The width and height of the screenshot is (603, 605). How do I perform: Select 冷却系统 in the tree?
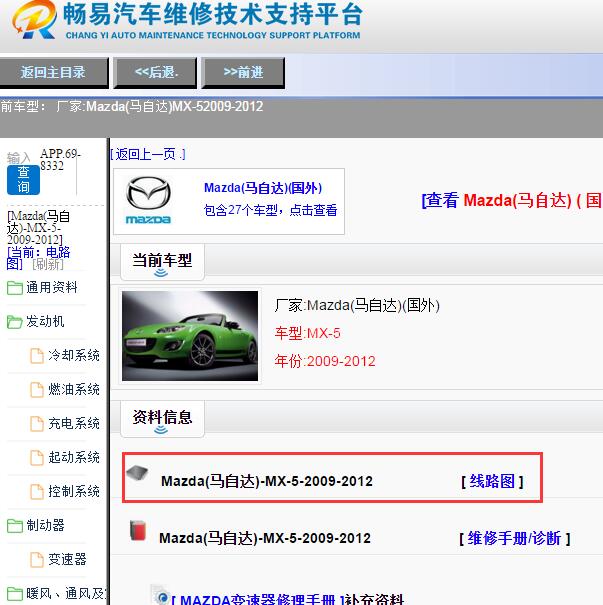74,355
